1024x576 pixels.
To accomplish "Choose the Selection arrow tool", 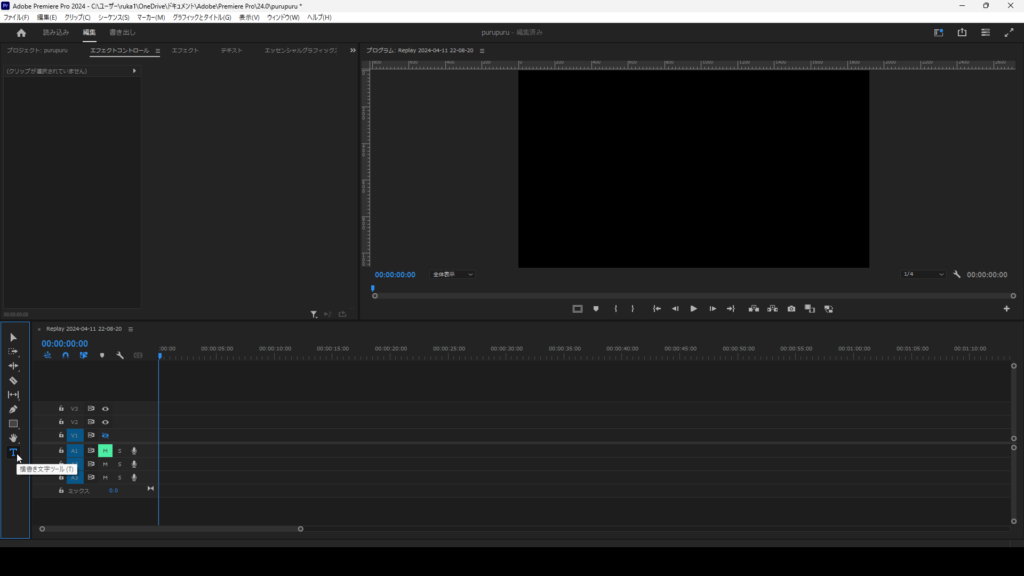I will [13, 338].
